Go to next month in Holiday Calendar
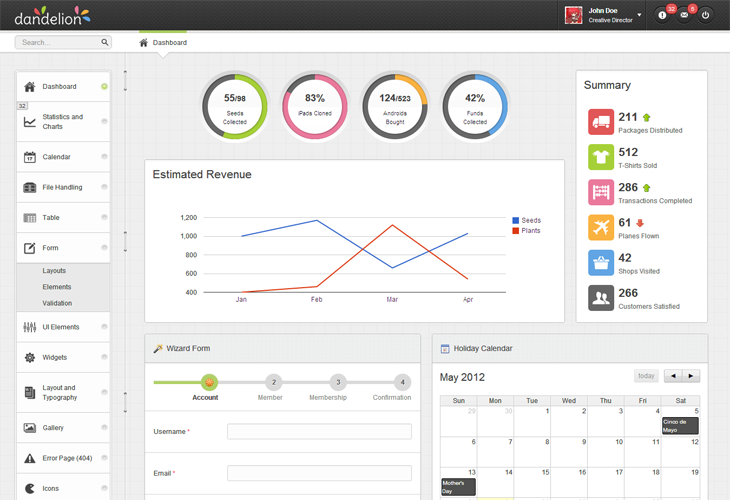The image size is (730, 500). click(690, 376)
